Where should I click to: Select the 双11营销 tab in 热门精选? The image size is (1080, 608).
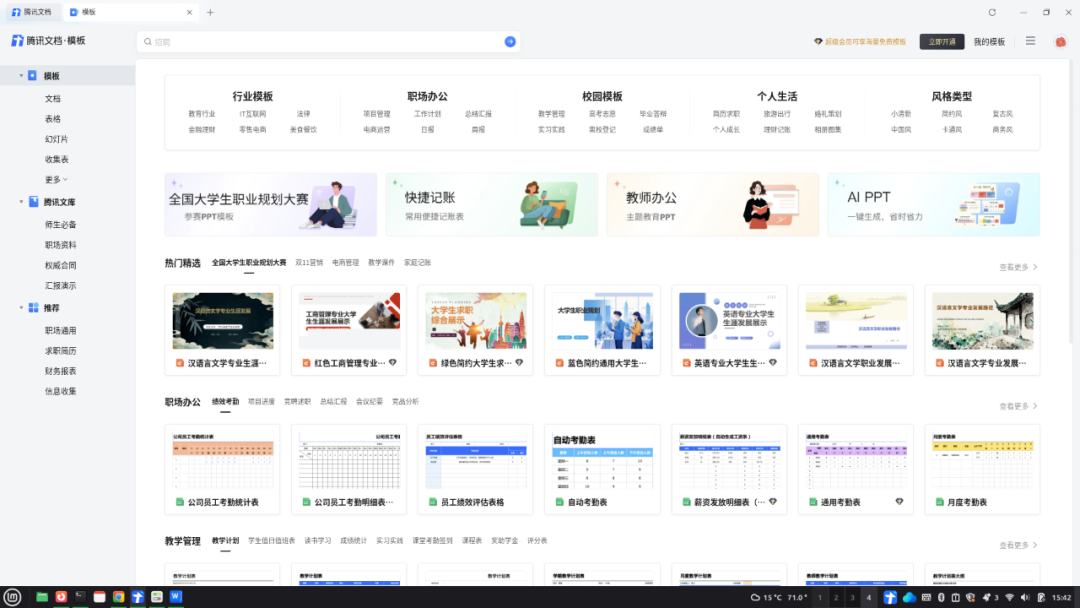point(309,262)
